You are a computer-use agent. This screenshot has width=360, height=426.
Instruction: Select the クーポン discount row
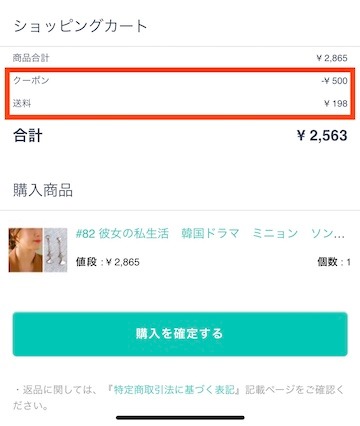point(180,81)
